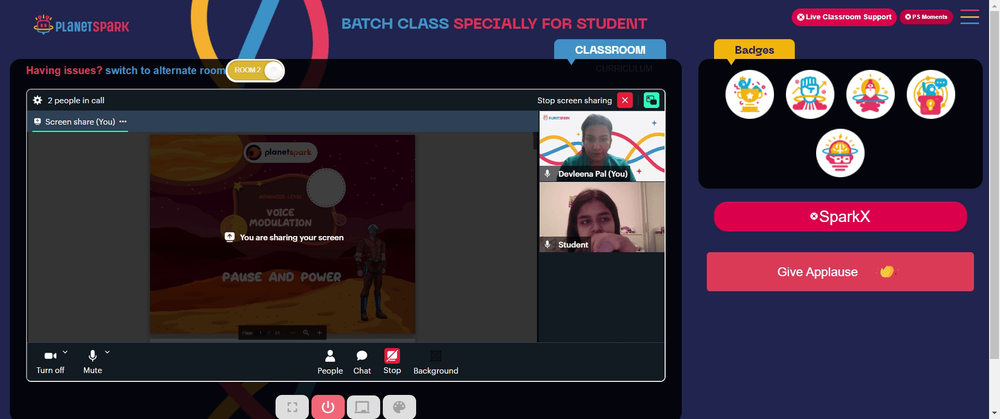Select the brain lightbulb badge
The height and width of the screenshot is (419, 1000).
click(840, 153)
